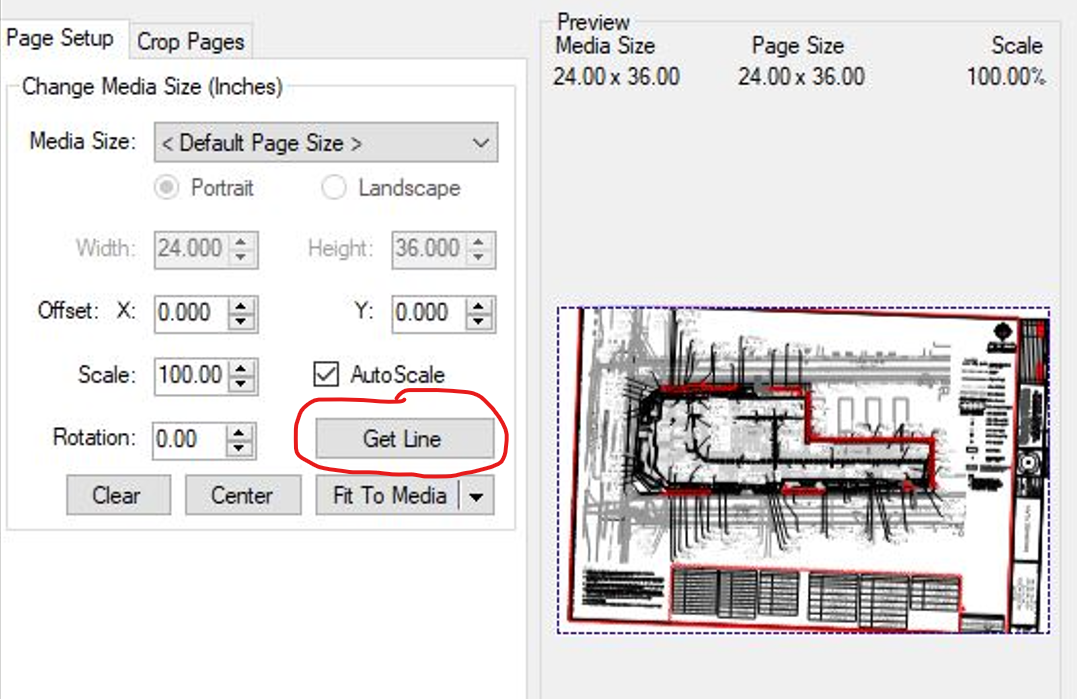Click the drawing preview thumbnail
1077x699 pixels.
(x=803, y=470)
